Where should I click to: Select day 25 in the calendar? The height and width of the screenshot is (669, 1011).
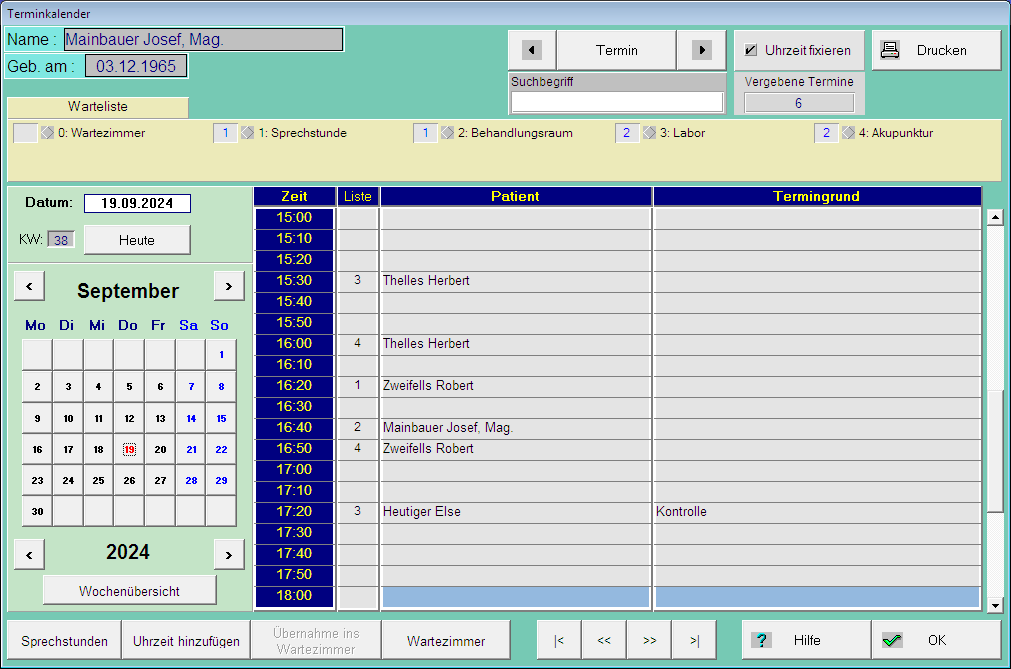(98, 480)
